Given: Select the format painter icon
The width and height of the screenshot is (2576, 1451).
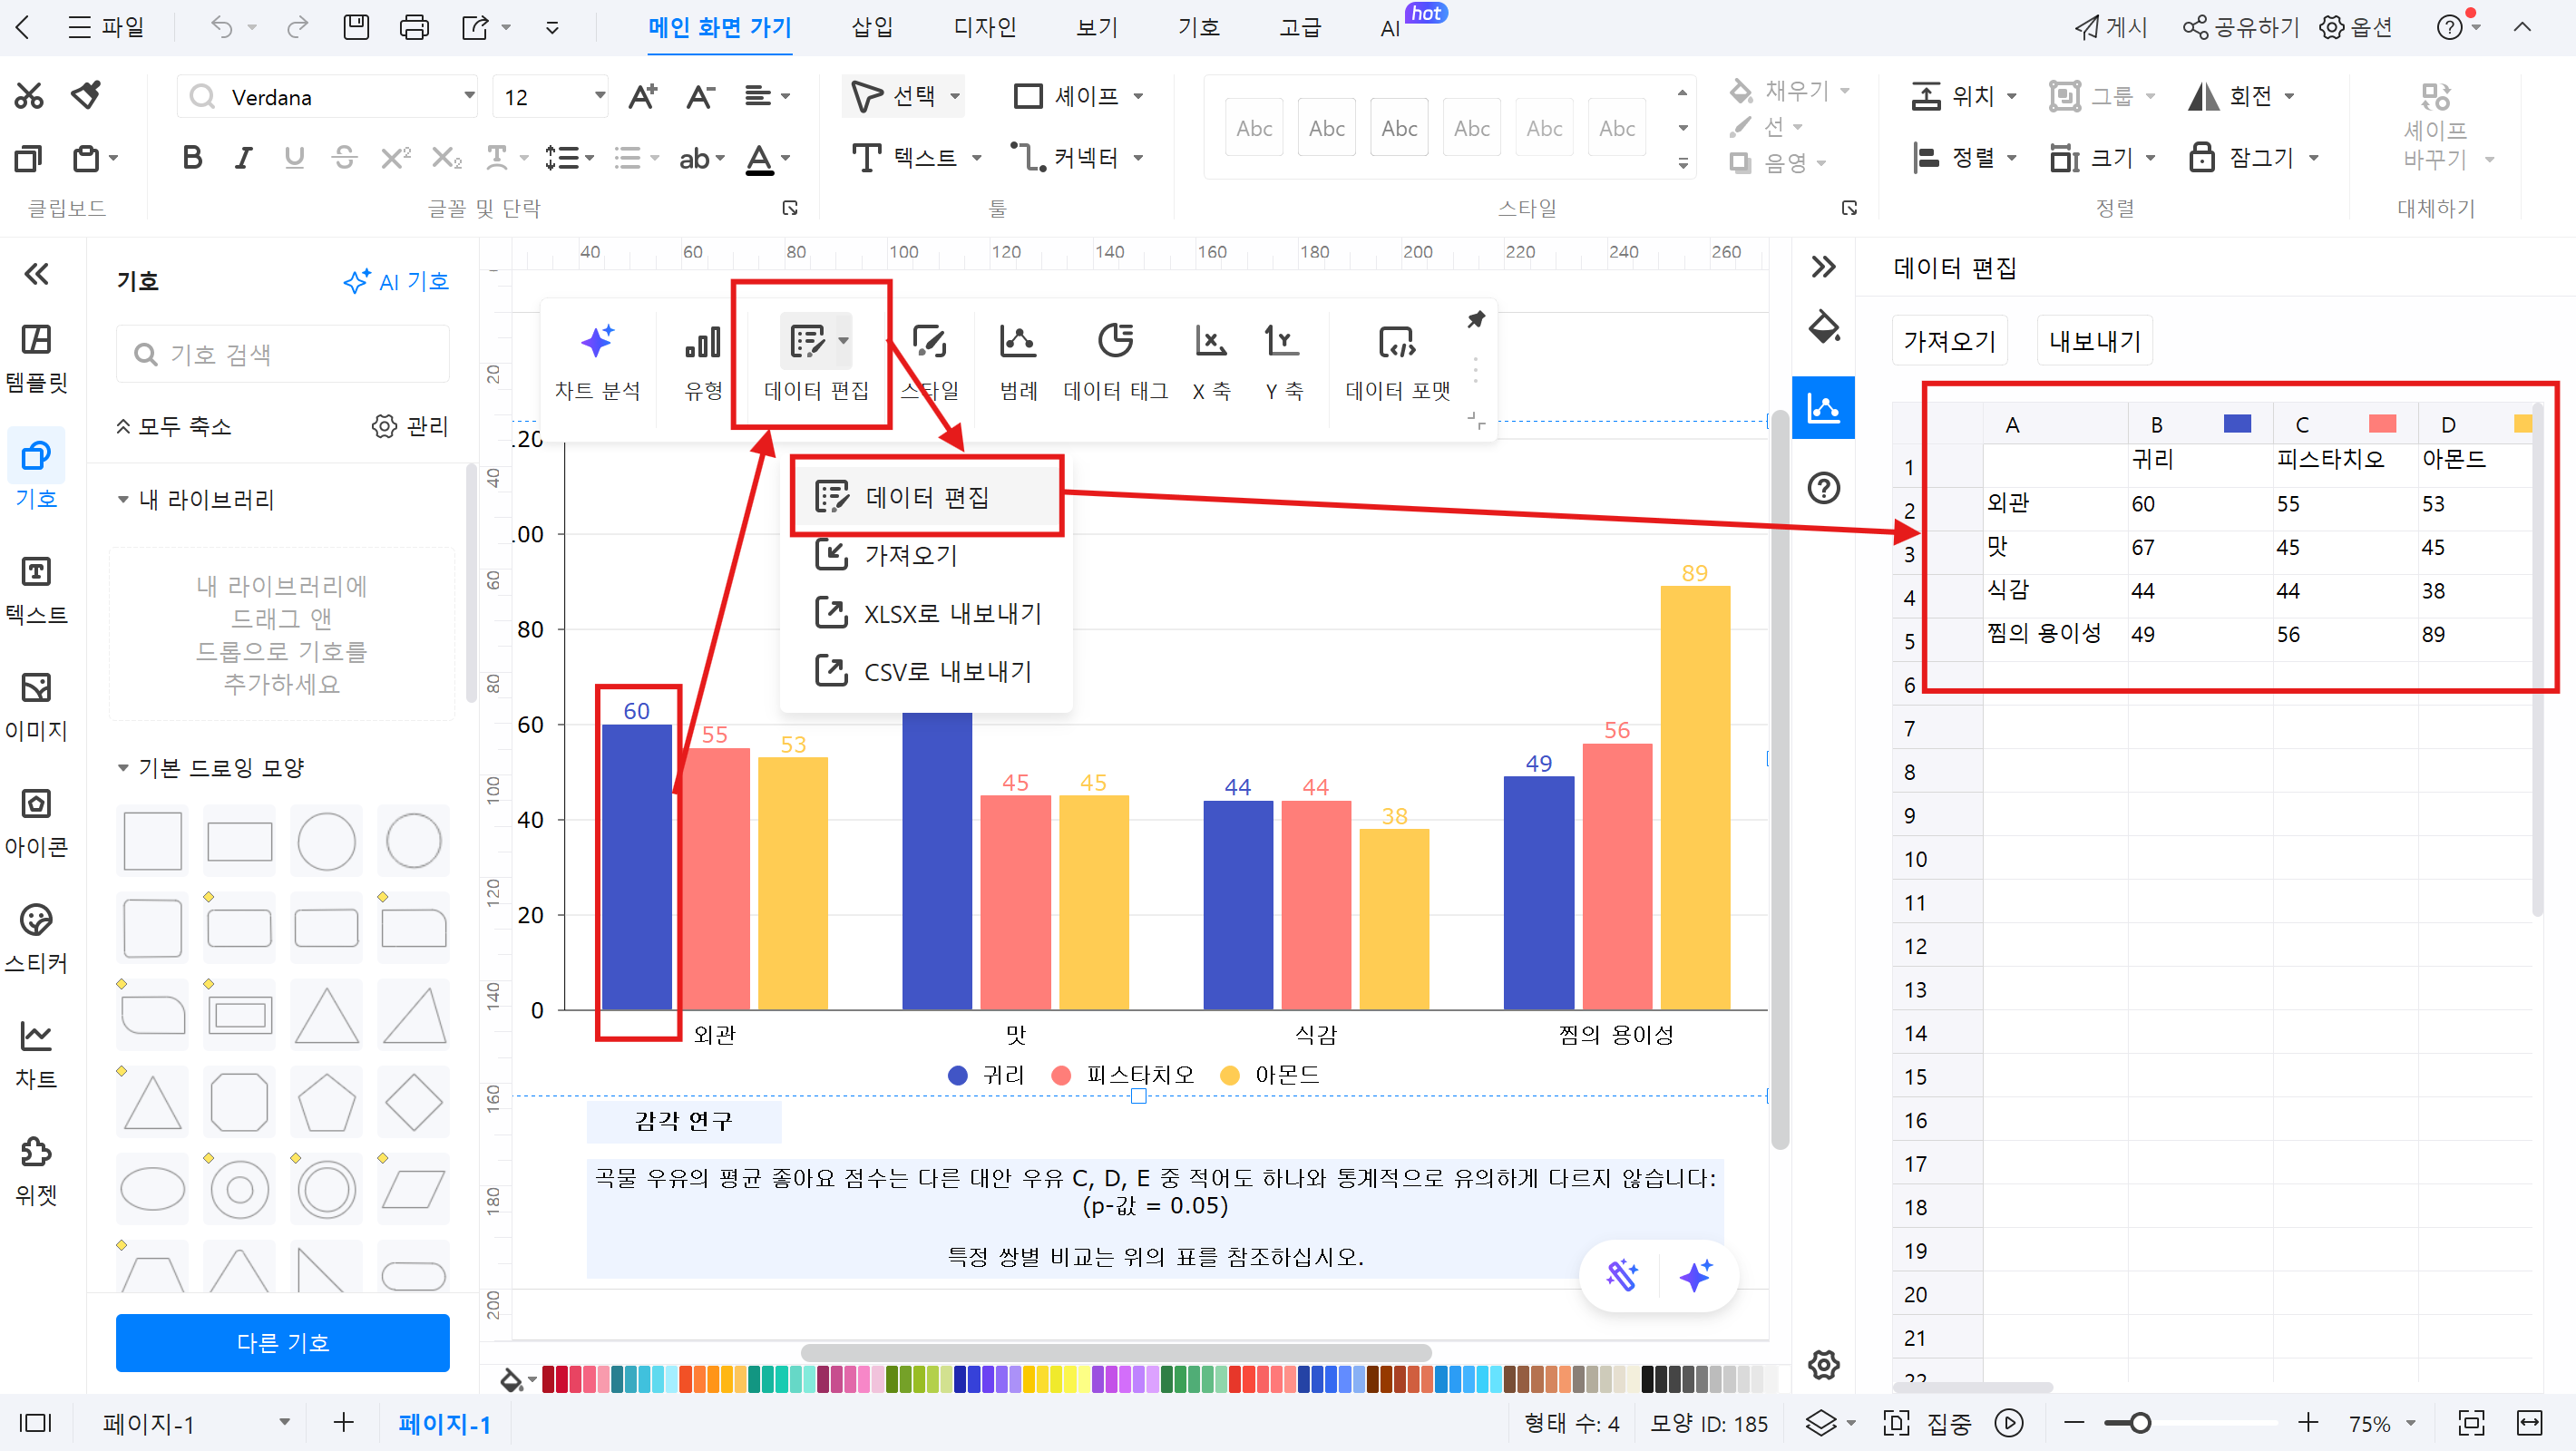Looking at the screenshot, I should click(x=87, y=96).
